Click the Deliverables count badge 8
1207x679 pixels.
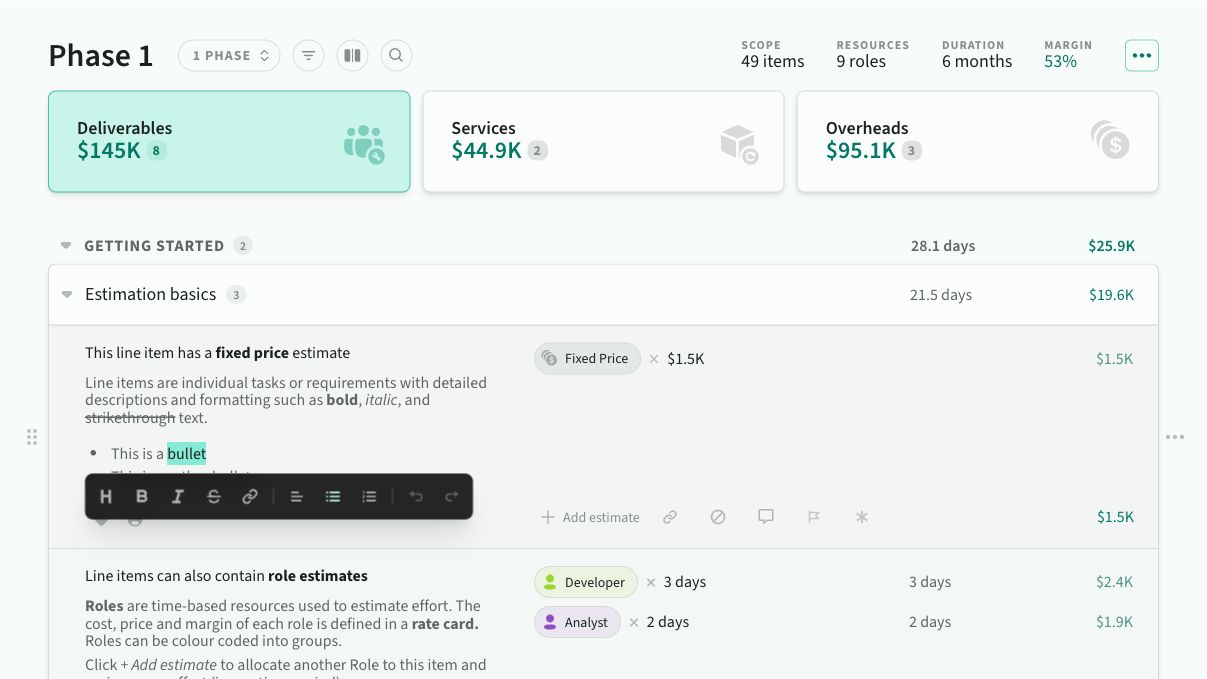156,151
